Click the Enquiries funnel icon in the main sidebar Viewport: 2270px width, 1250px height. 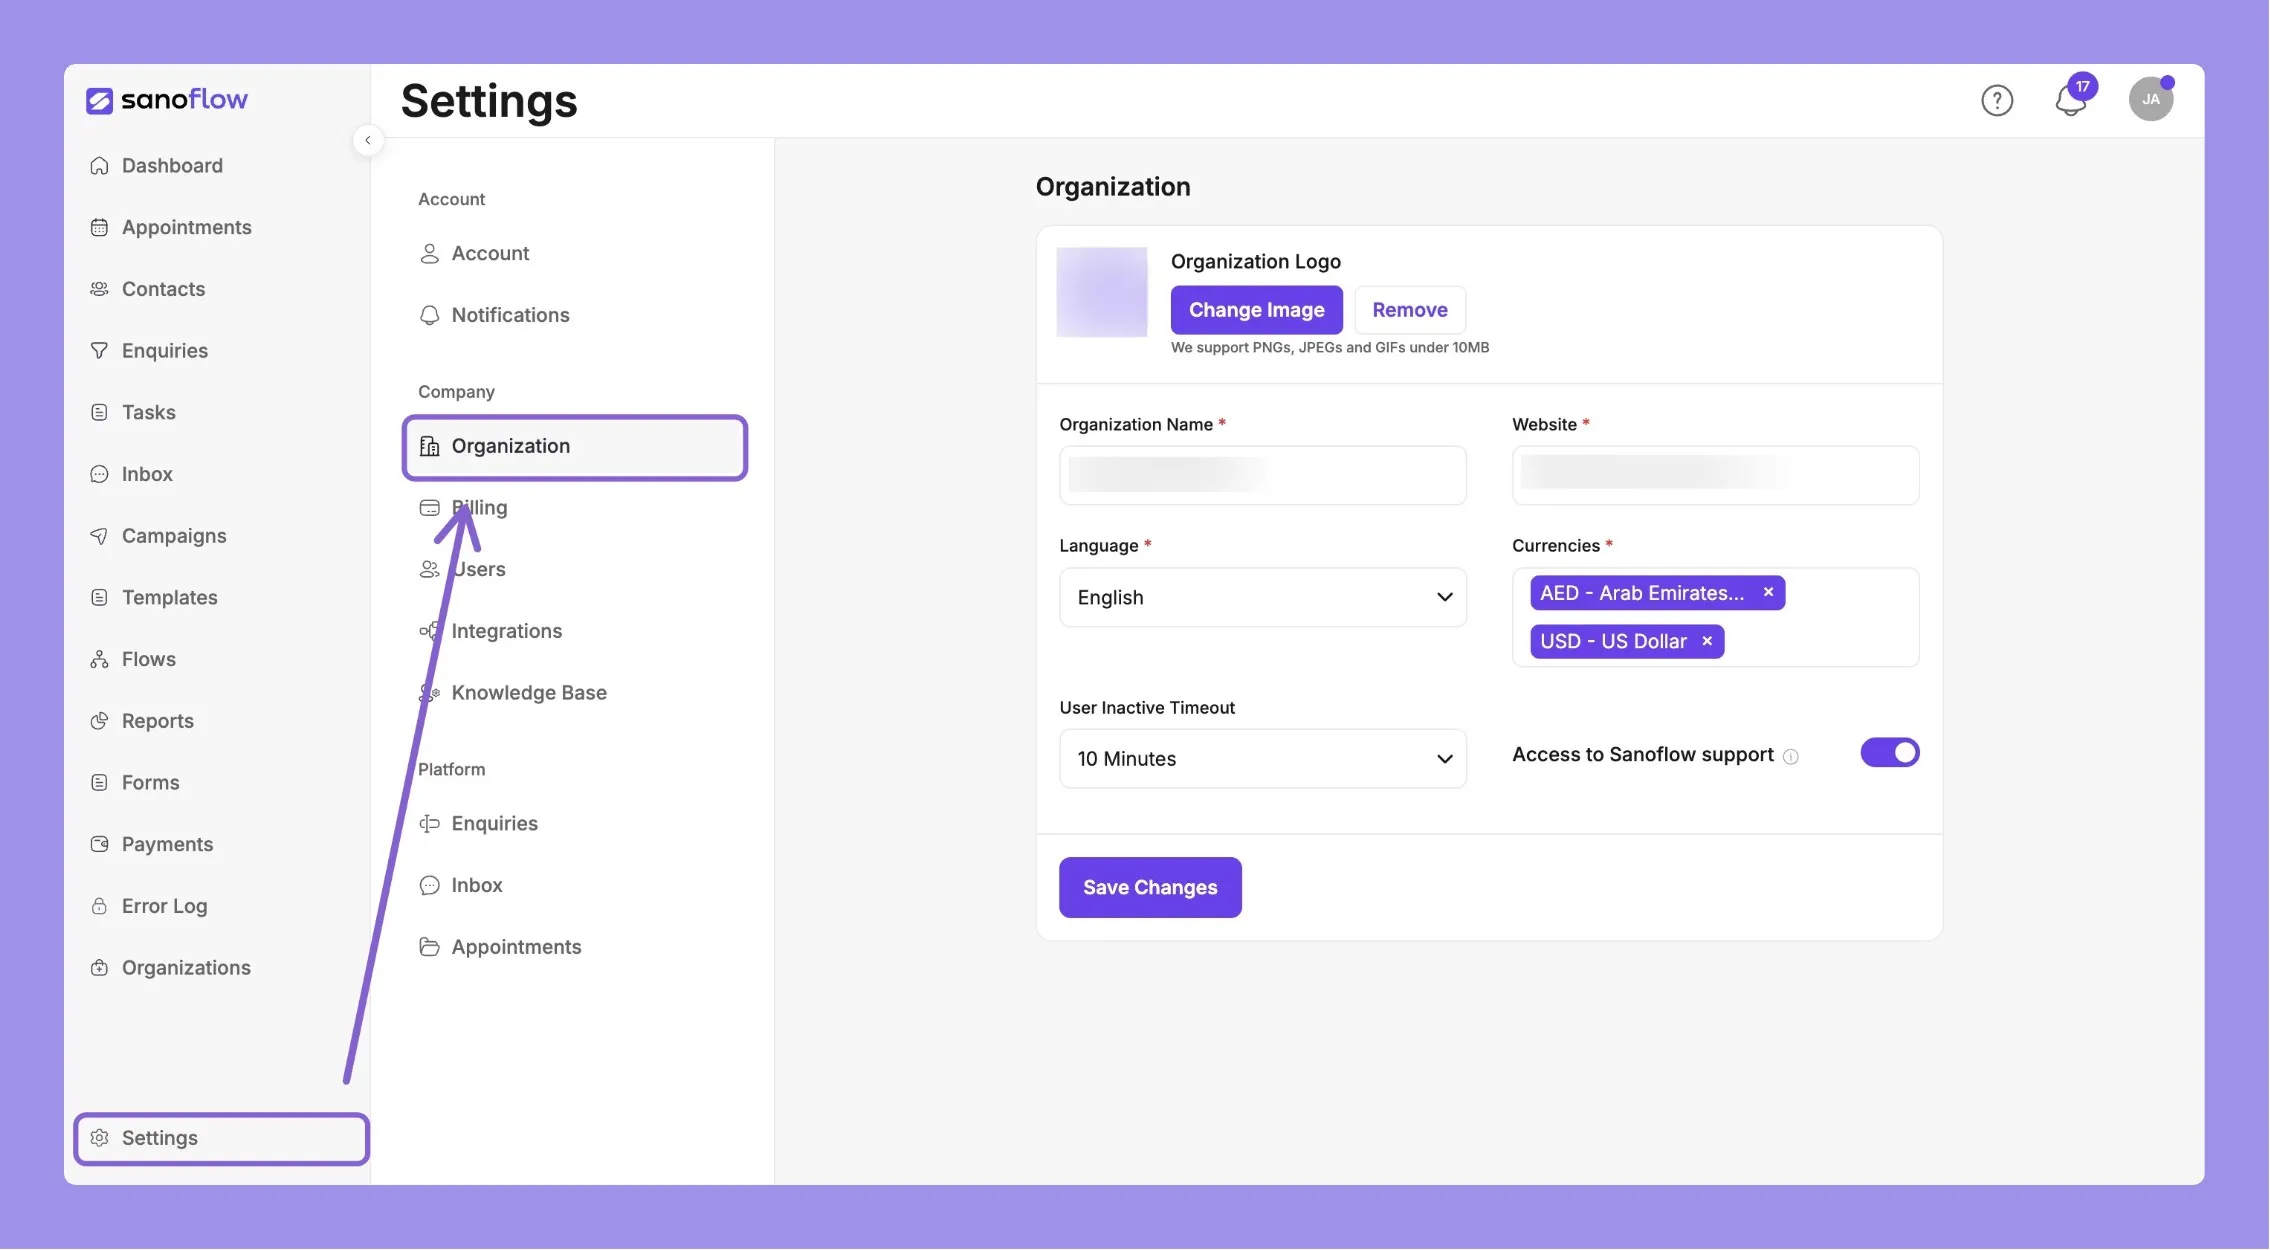[x=99, y=351]
